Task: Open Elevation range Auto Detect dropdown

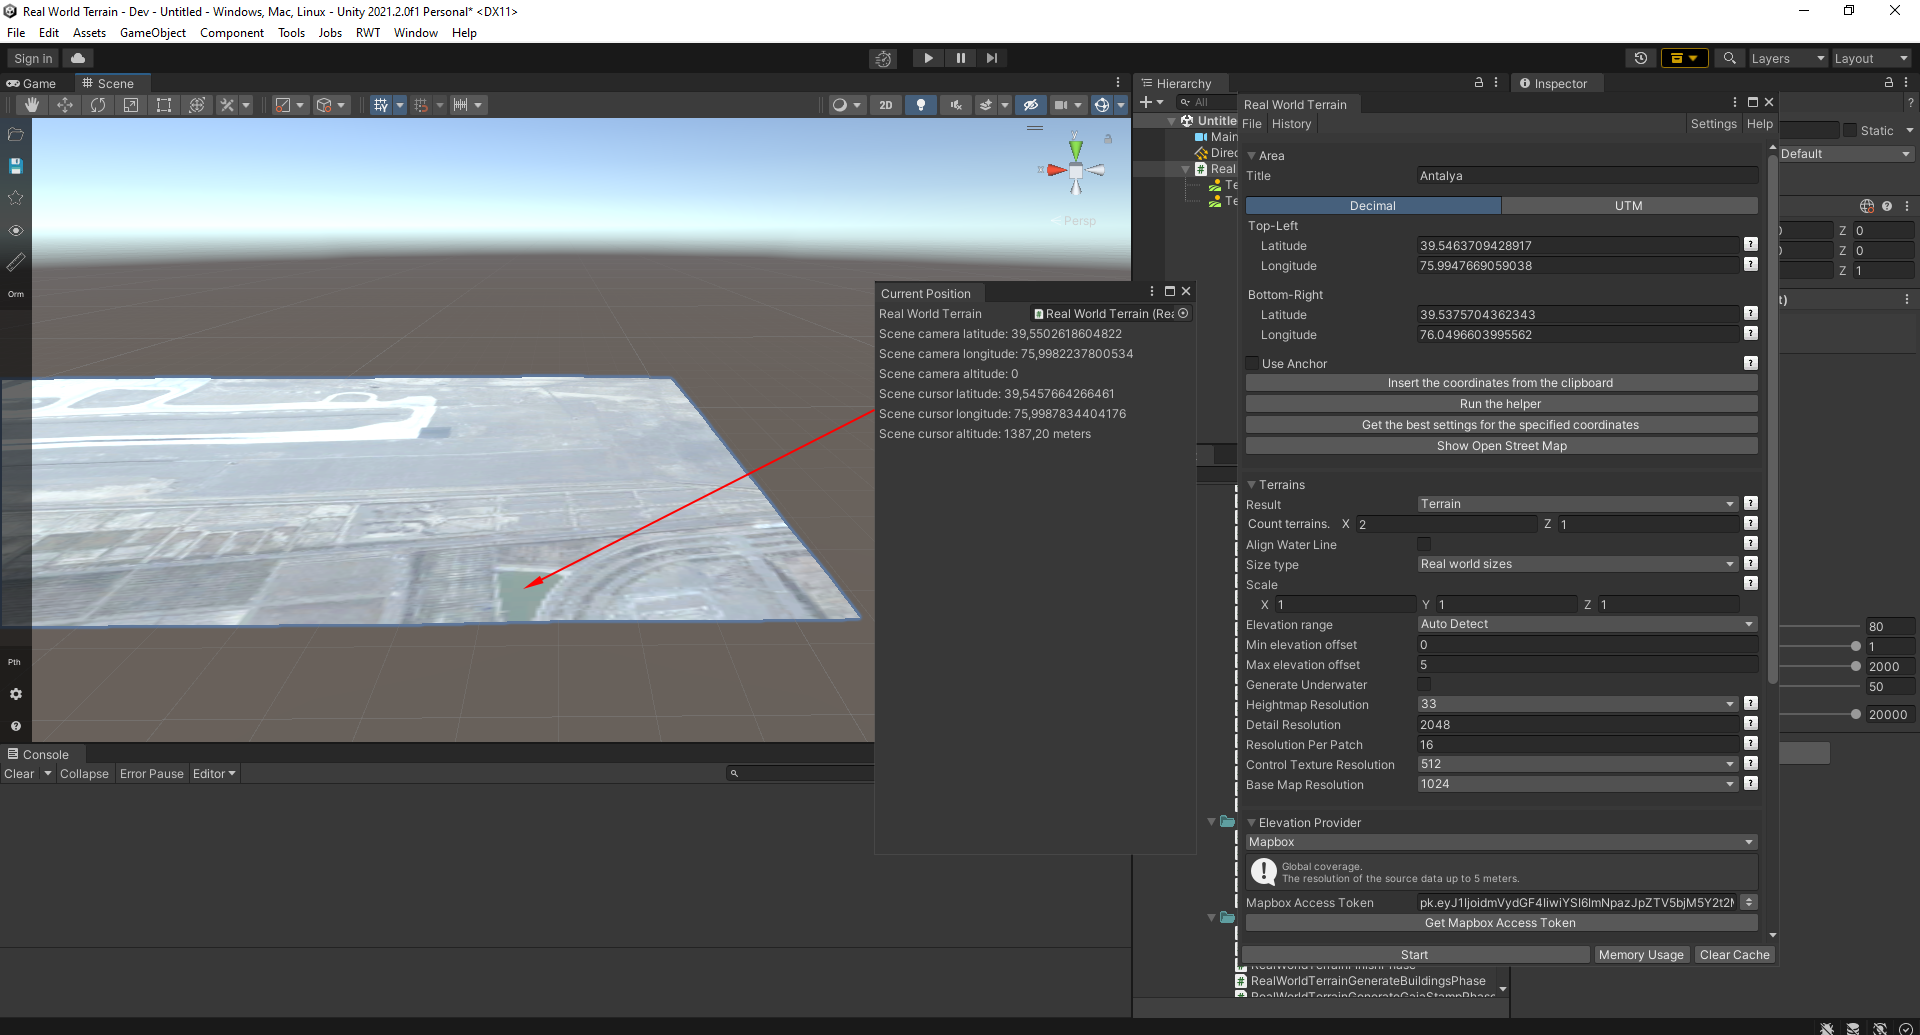Action: [1587, 624]
